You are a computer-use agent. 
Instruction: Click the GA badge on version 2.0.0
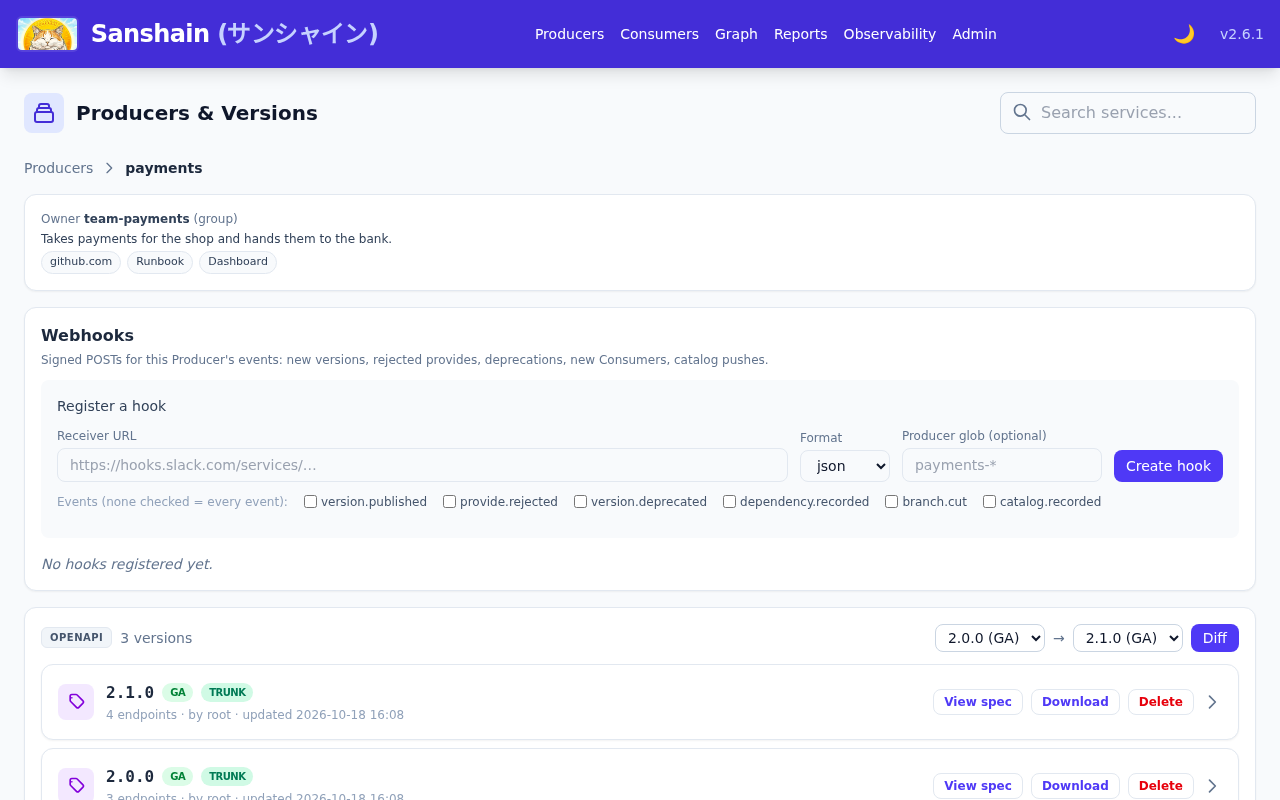177,776
